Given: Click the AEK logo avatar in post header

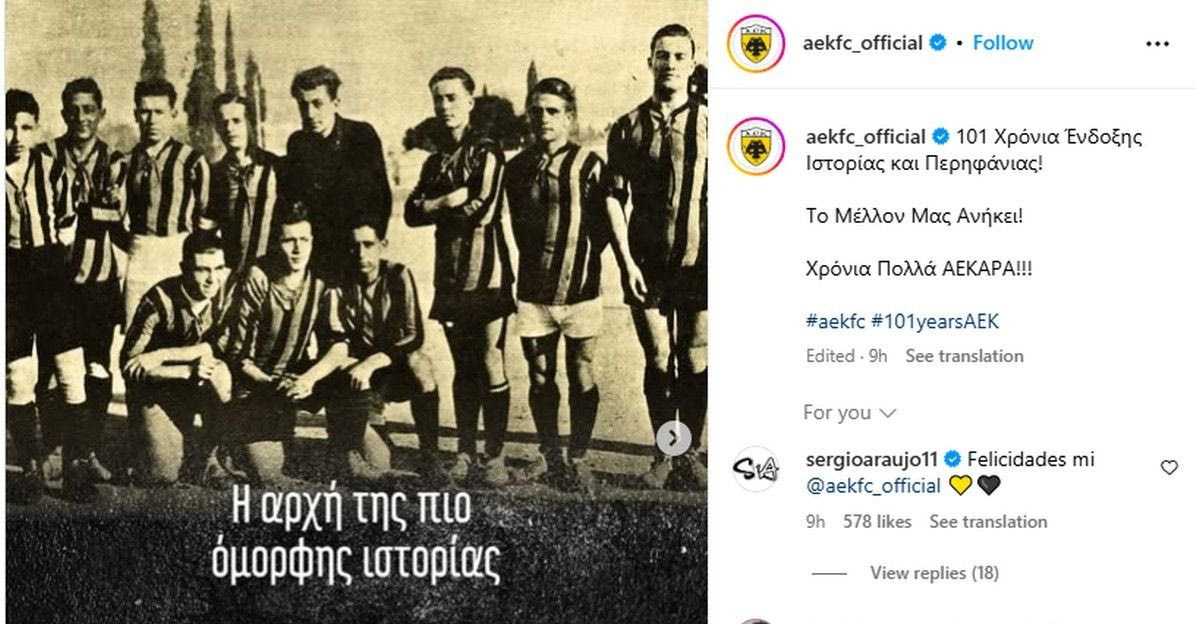Looking at the screenshot, I should [x=756, y=43].
